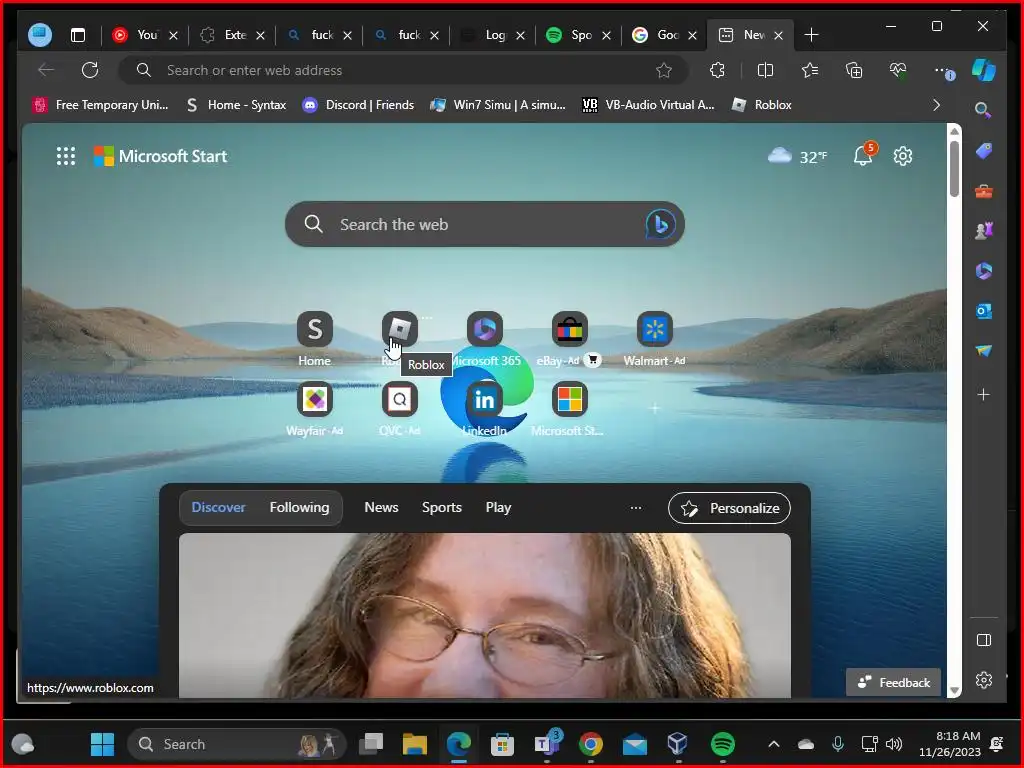Switch to the Following feed tab

pyautogui.click(x=300, y=507)
